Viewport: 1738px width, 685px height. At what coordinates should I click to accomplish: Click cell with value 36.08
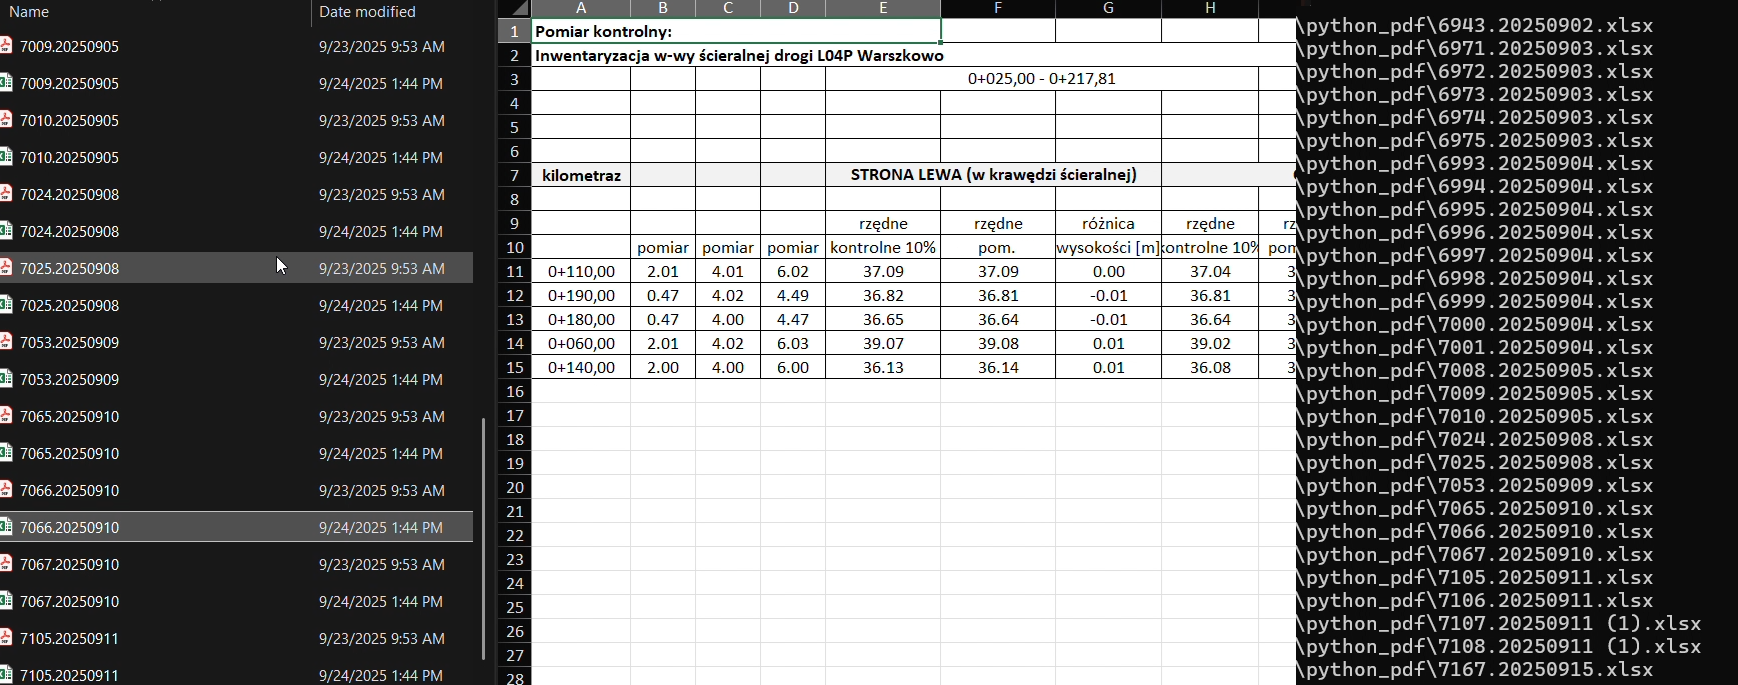(x=1210, y=367)
